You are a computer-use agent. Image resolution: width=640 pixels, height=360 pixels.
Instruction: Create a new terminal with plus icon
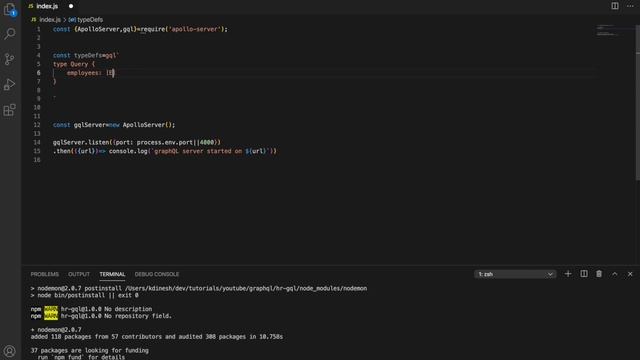(568, 274)
